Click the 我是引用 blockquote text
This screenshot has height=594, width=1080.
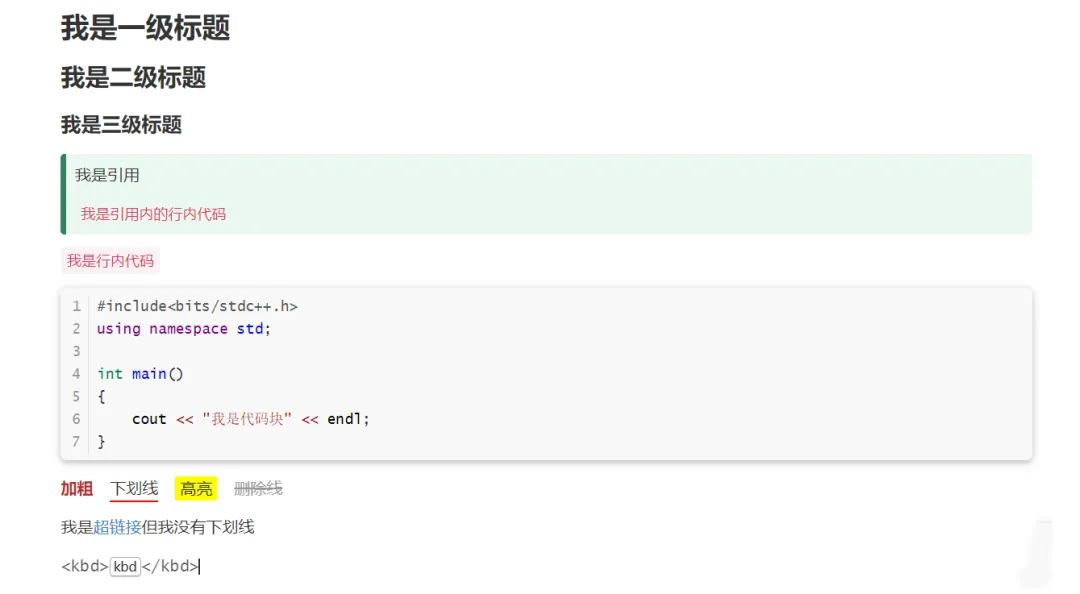(107, 175)
